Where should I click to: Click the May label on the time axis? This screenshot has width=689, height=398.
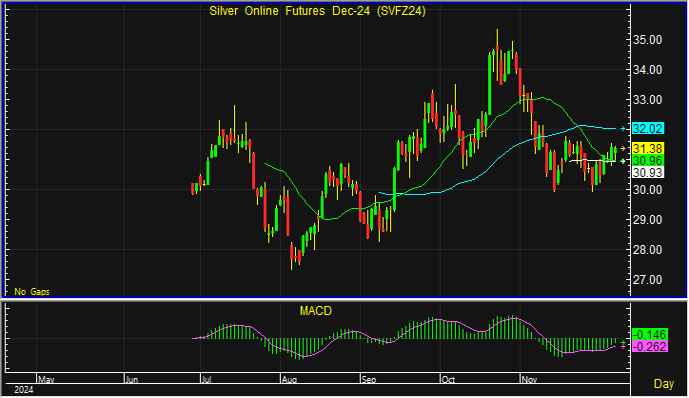click(46, 379)
